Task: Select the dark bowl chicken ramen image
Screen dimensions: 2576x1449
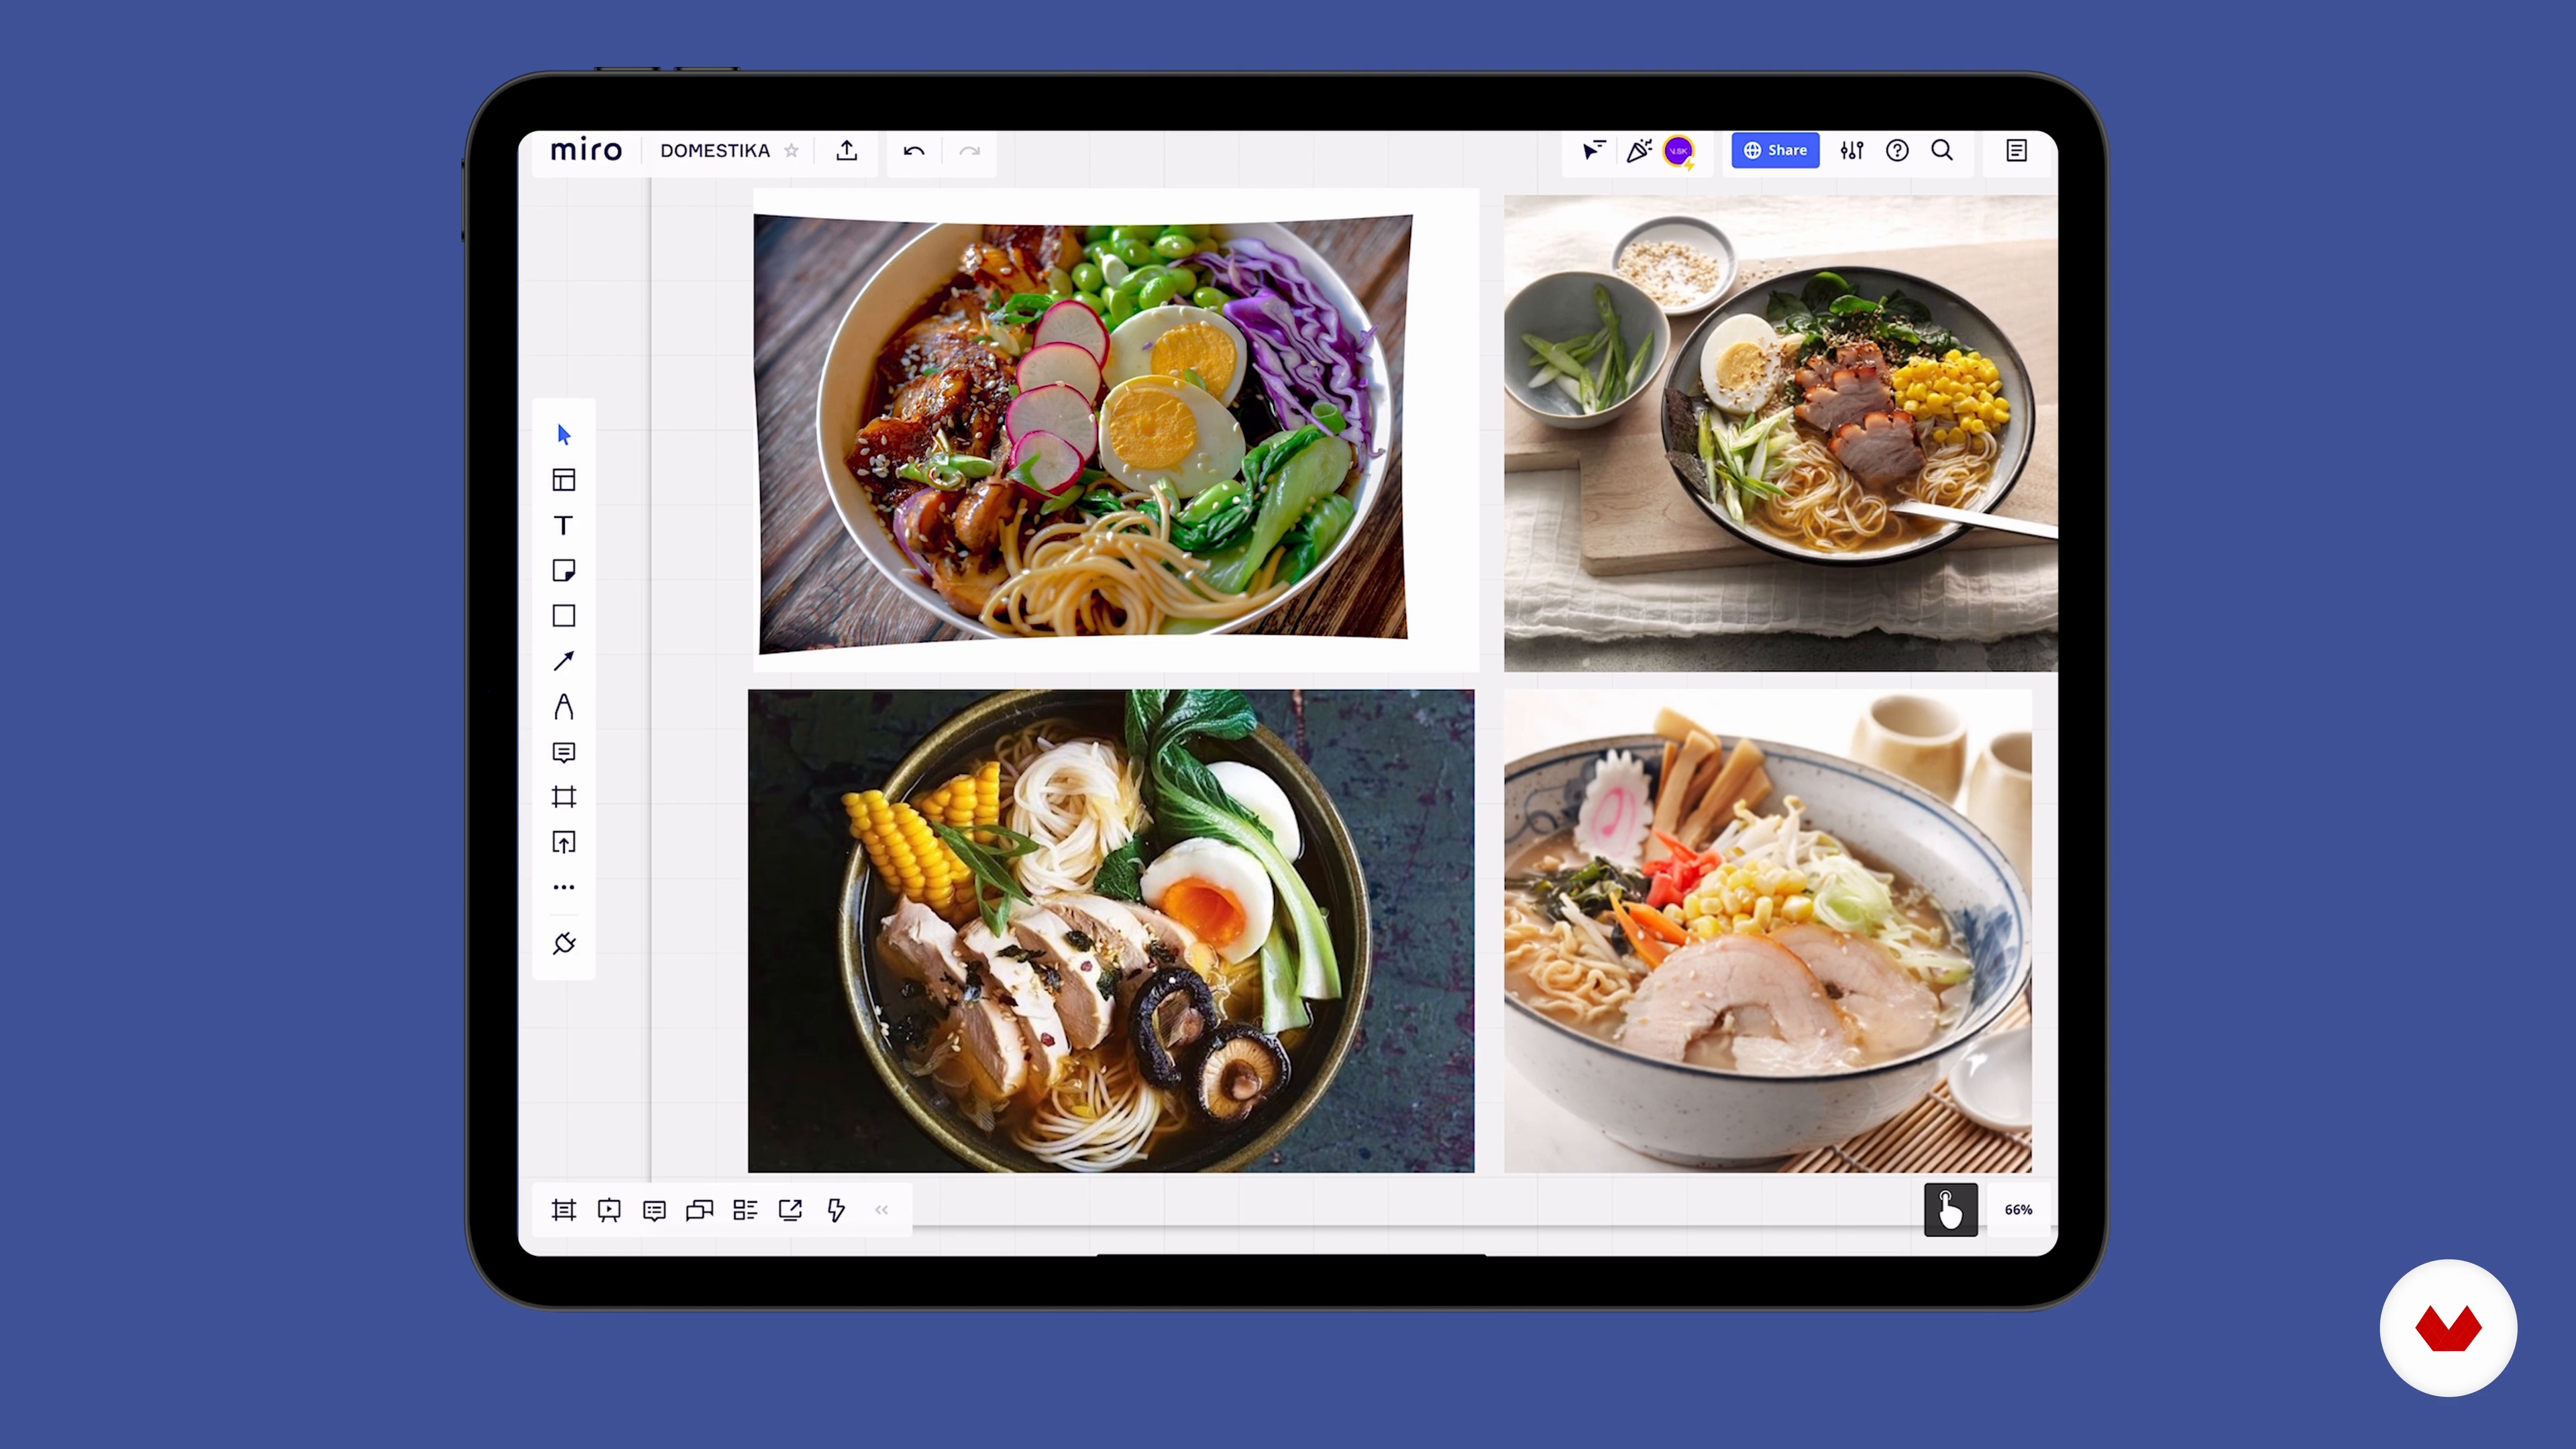Action: 1111,931
